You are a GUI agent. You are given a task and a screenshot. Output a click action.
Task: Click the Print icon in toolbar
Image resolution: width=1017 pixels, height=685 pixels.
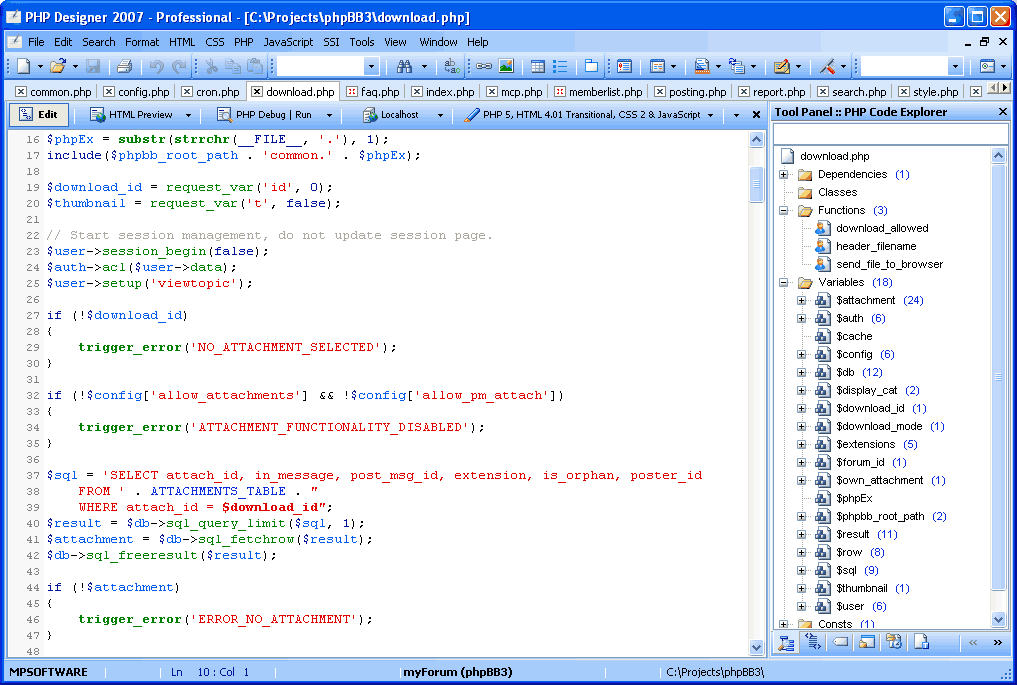[124, 66]
